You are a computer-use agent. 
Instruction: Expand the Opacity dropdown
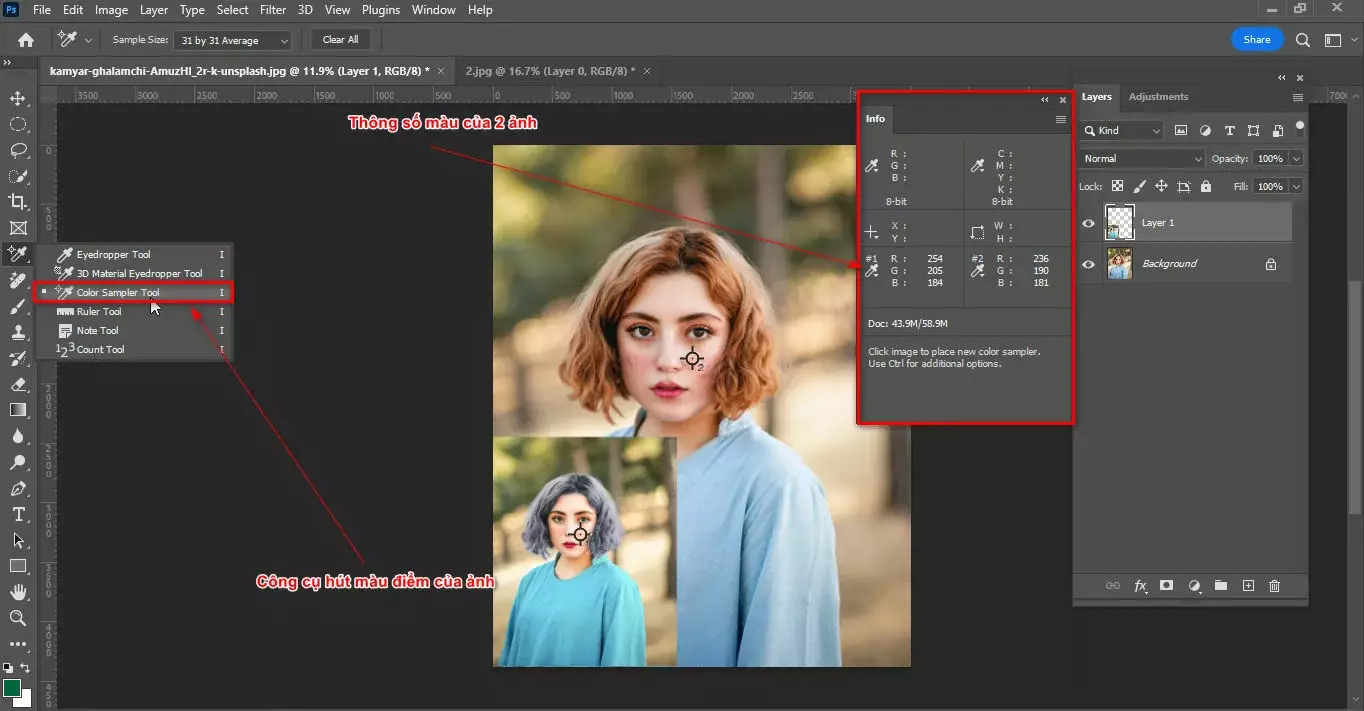coord(1296,158)
